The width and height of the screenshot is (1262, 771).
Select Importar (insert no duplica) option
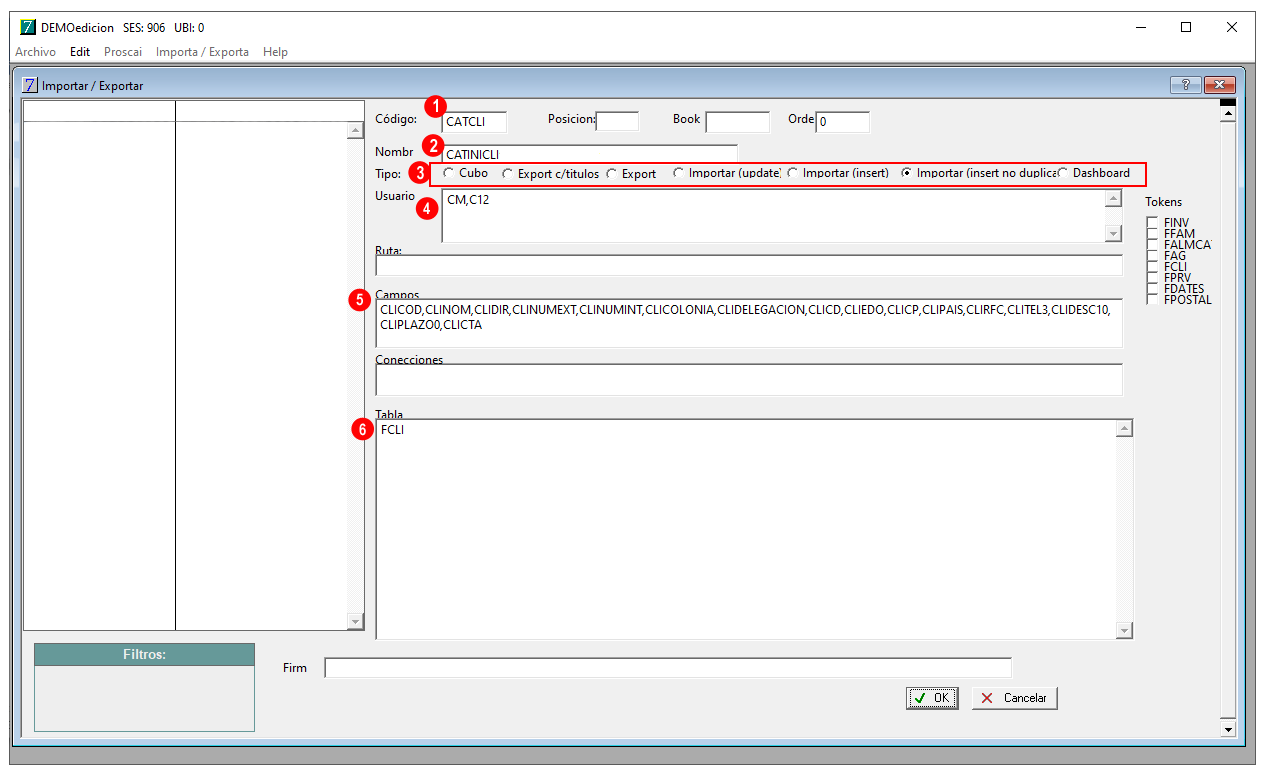pyautogui.click(x=906, y=173)
